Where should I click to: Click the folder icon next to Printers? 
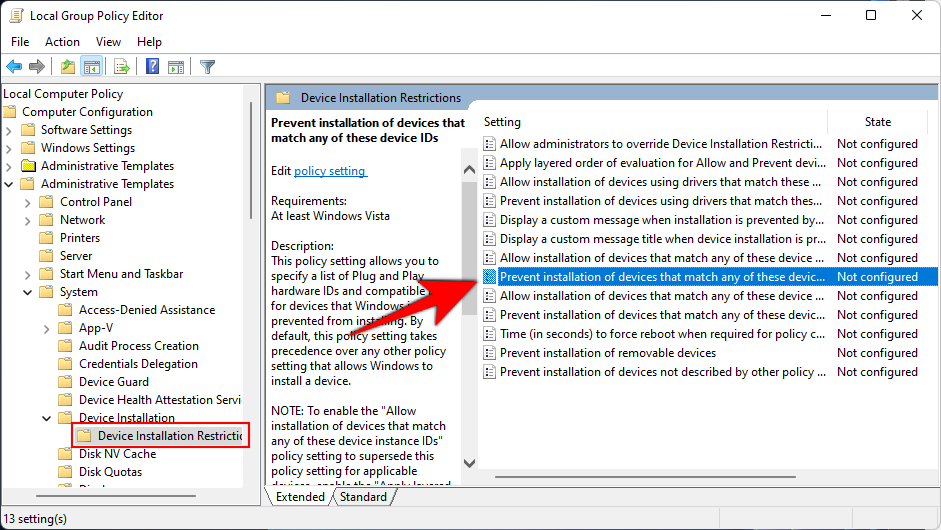click(x=46, y=238)
